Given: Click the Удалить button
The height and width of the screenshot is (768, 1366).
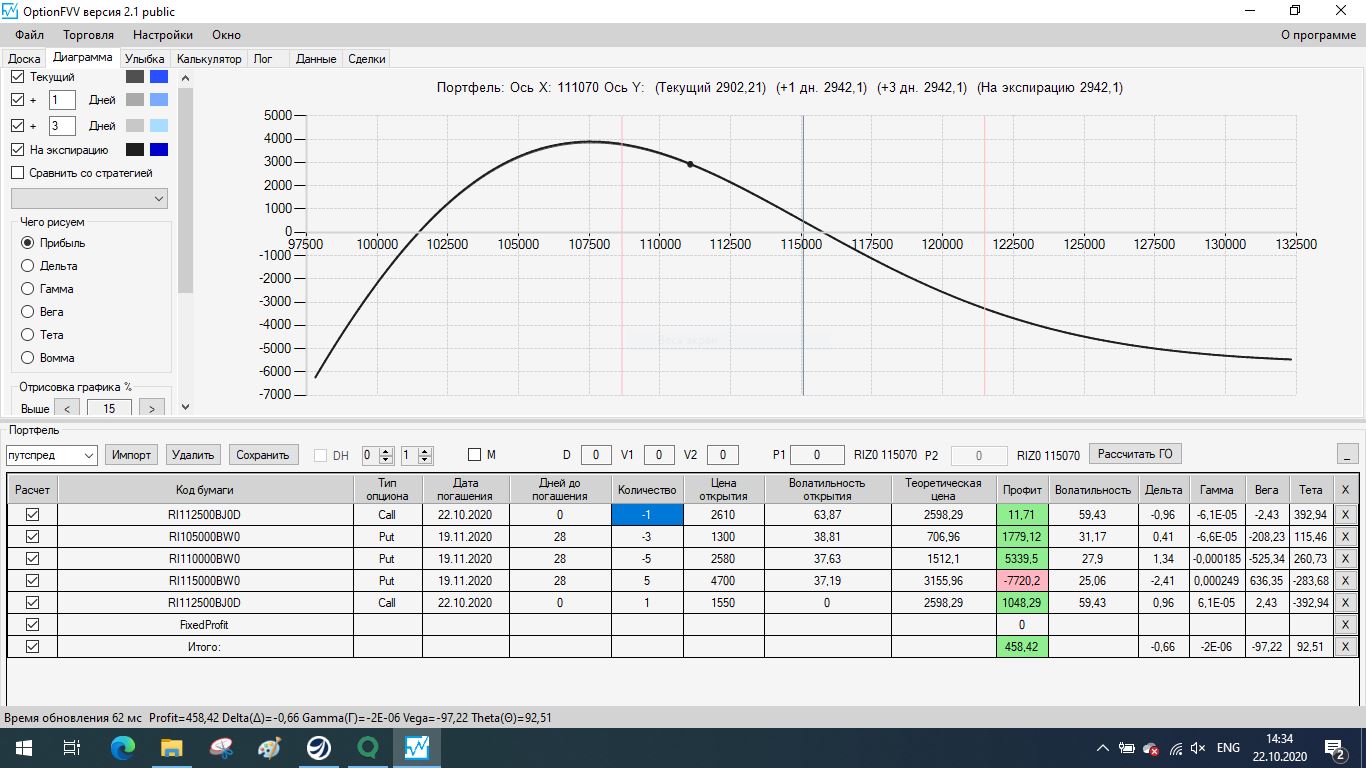Looking at the screenshot, I should tap(193, 455).
